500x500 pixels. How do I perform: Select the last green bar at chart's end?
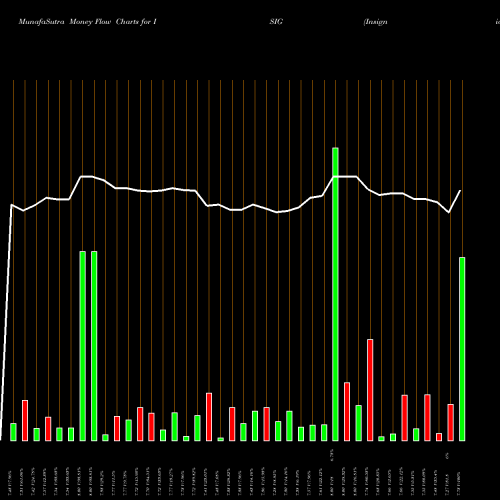(x=462, y=349)
